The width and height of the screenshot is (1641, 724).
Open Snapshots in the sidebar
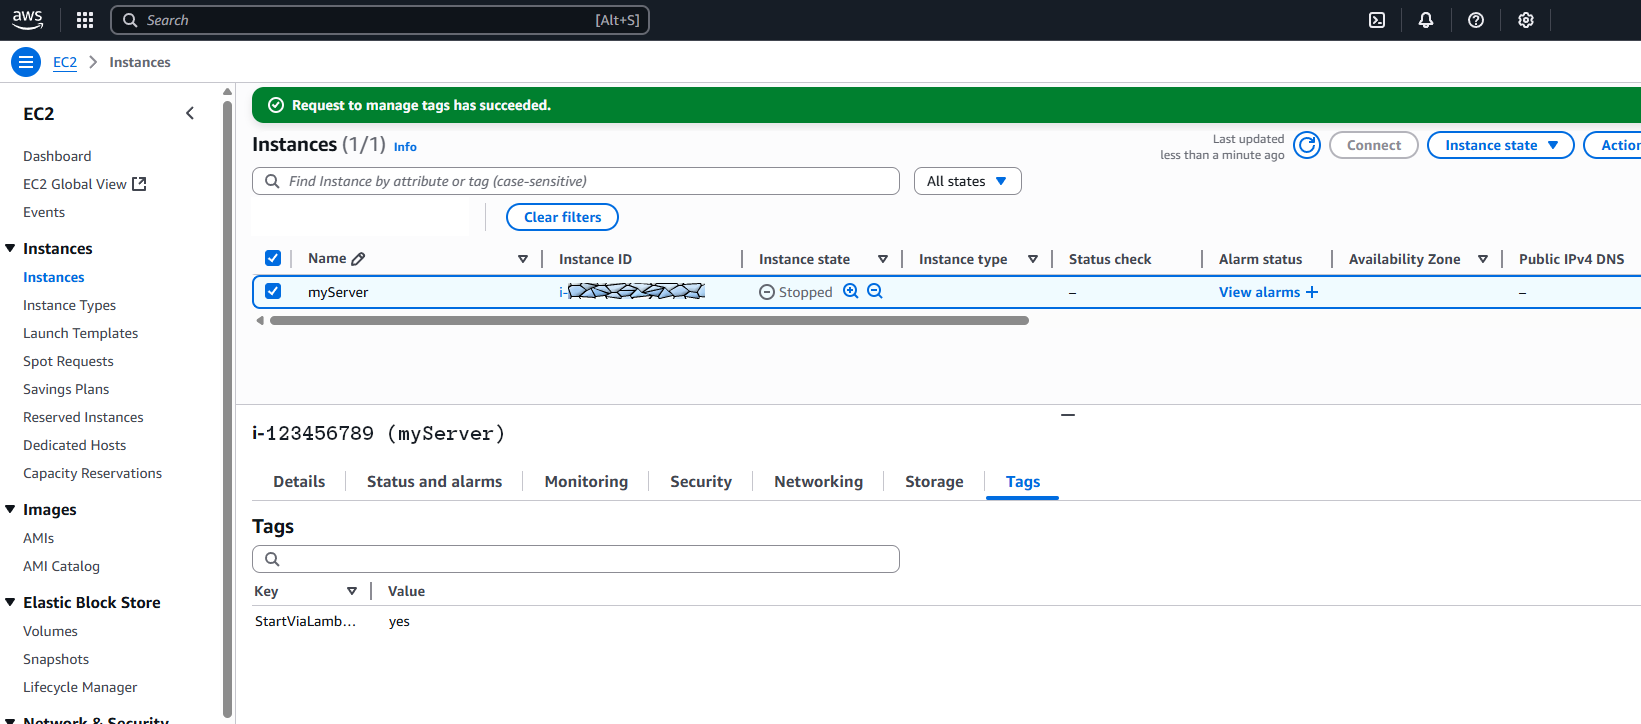tap(56, 659)
